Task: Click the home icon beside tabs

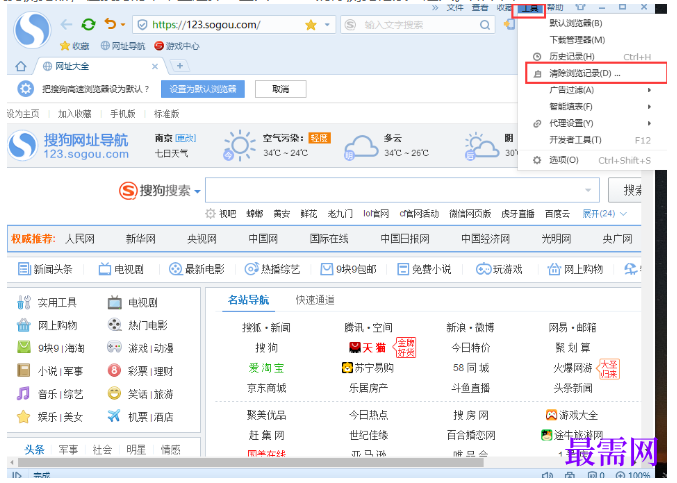Action: pos(20,66)
